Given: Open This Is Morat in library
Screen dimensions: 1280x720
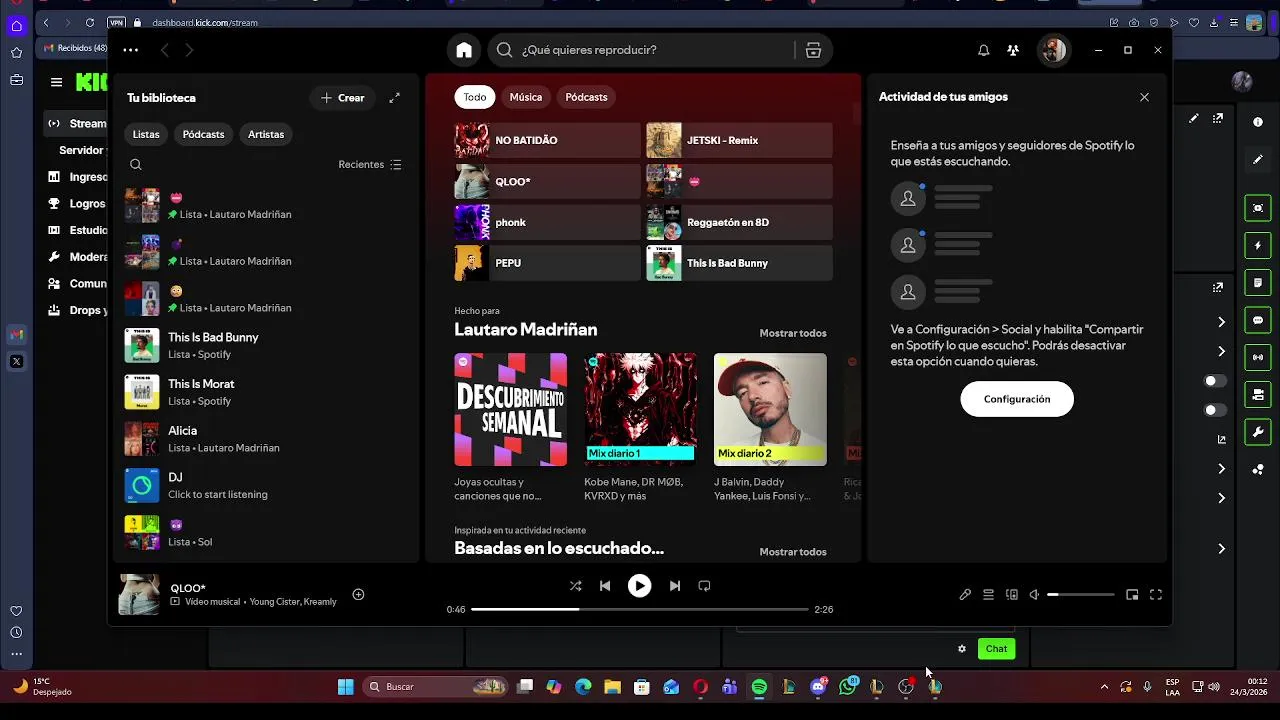Looking at the screenshot, I should pos(265,392).
